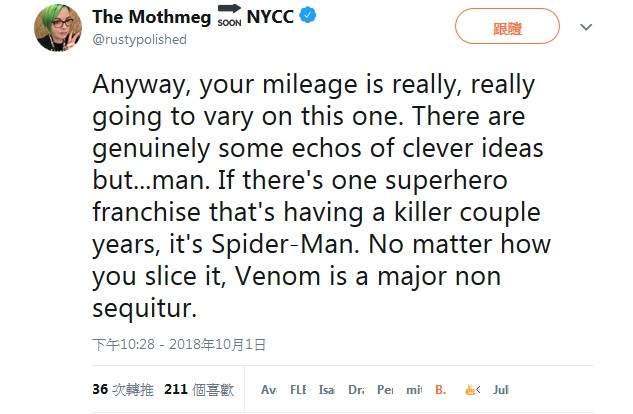This screenshot has width=633, height=414.
Task: Click the 'Jul' liker avatar
Action: pyautogui.click(x=501, y=389)
